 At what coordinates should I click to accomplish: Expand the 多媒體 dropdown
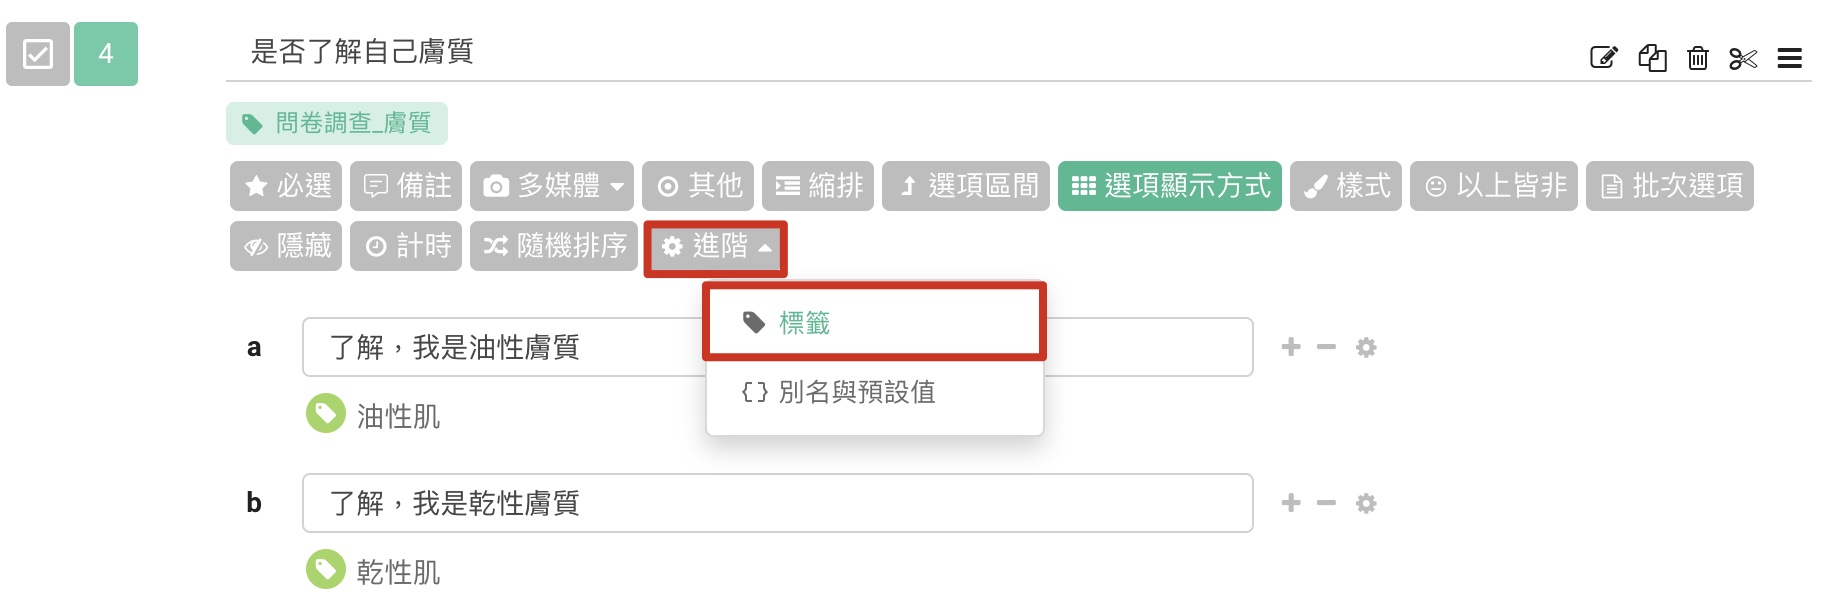pos(552,186)
